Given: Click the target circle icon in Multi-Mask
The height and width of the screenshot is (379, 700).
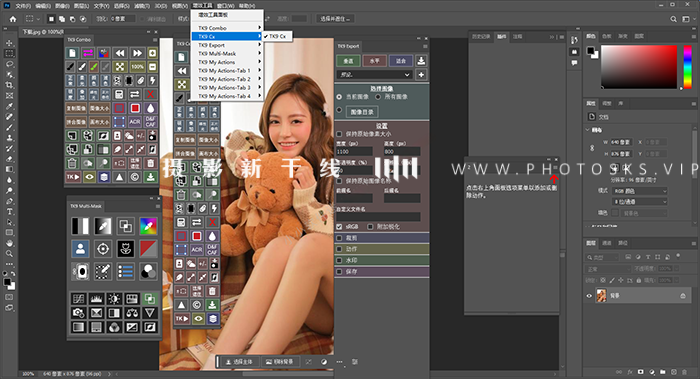Looking at the screenshot, I should [103, 249].
